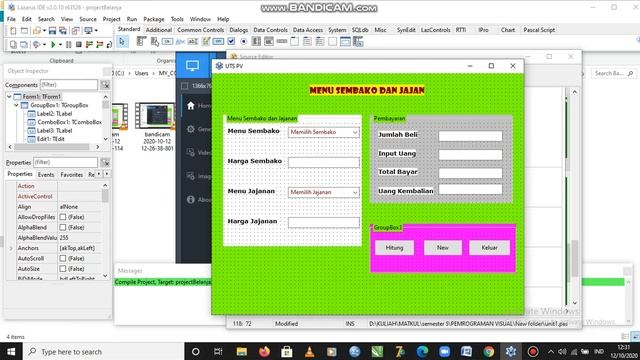Switch to Events tab in Object Inspector
The width and height of the screenshot is (640, 360).
coord(46,174)
